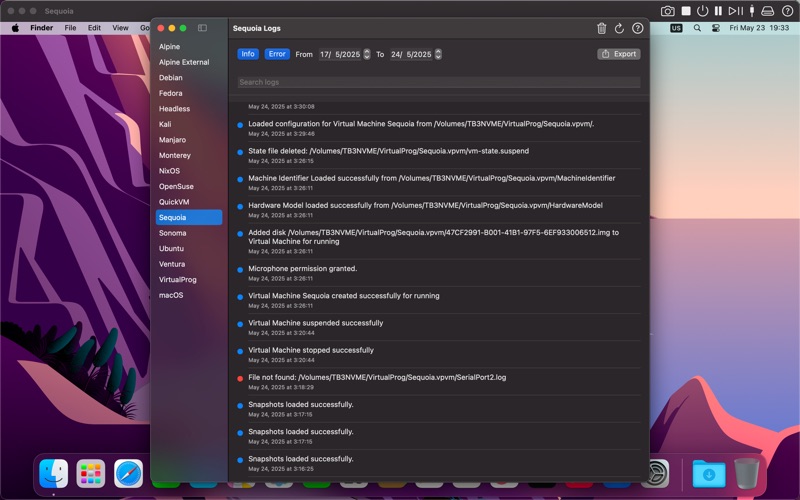Pause the VM using the pause icon
Screen dimensions: 800x500
(x=718, y=11)
